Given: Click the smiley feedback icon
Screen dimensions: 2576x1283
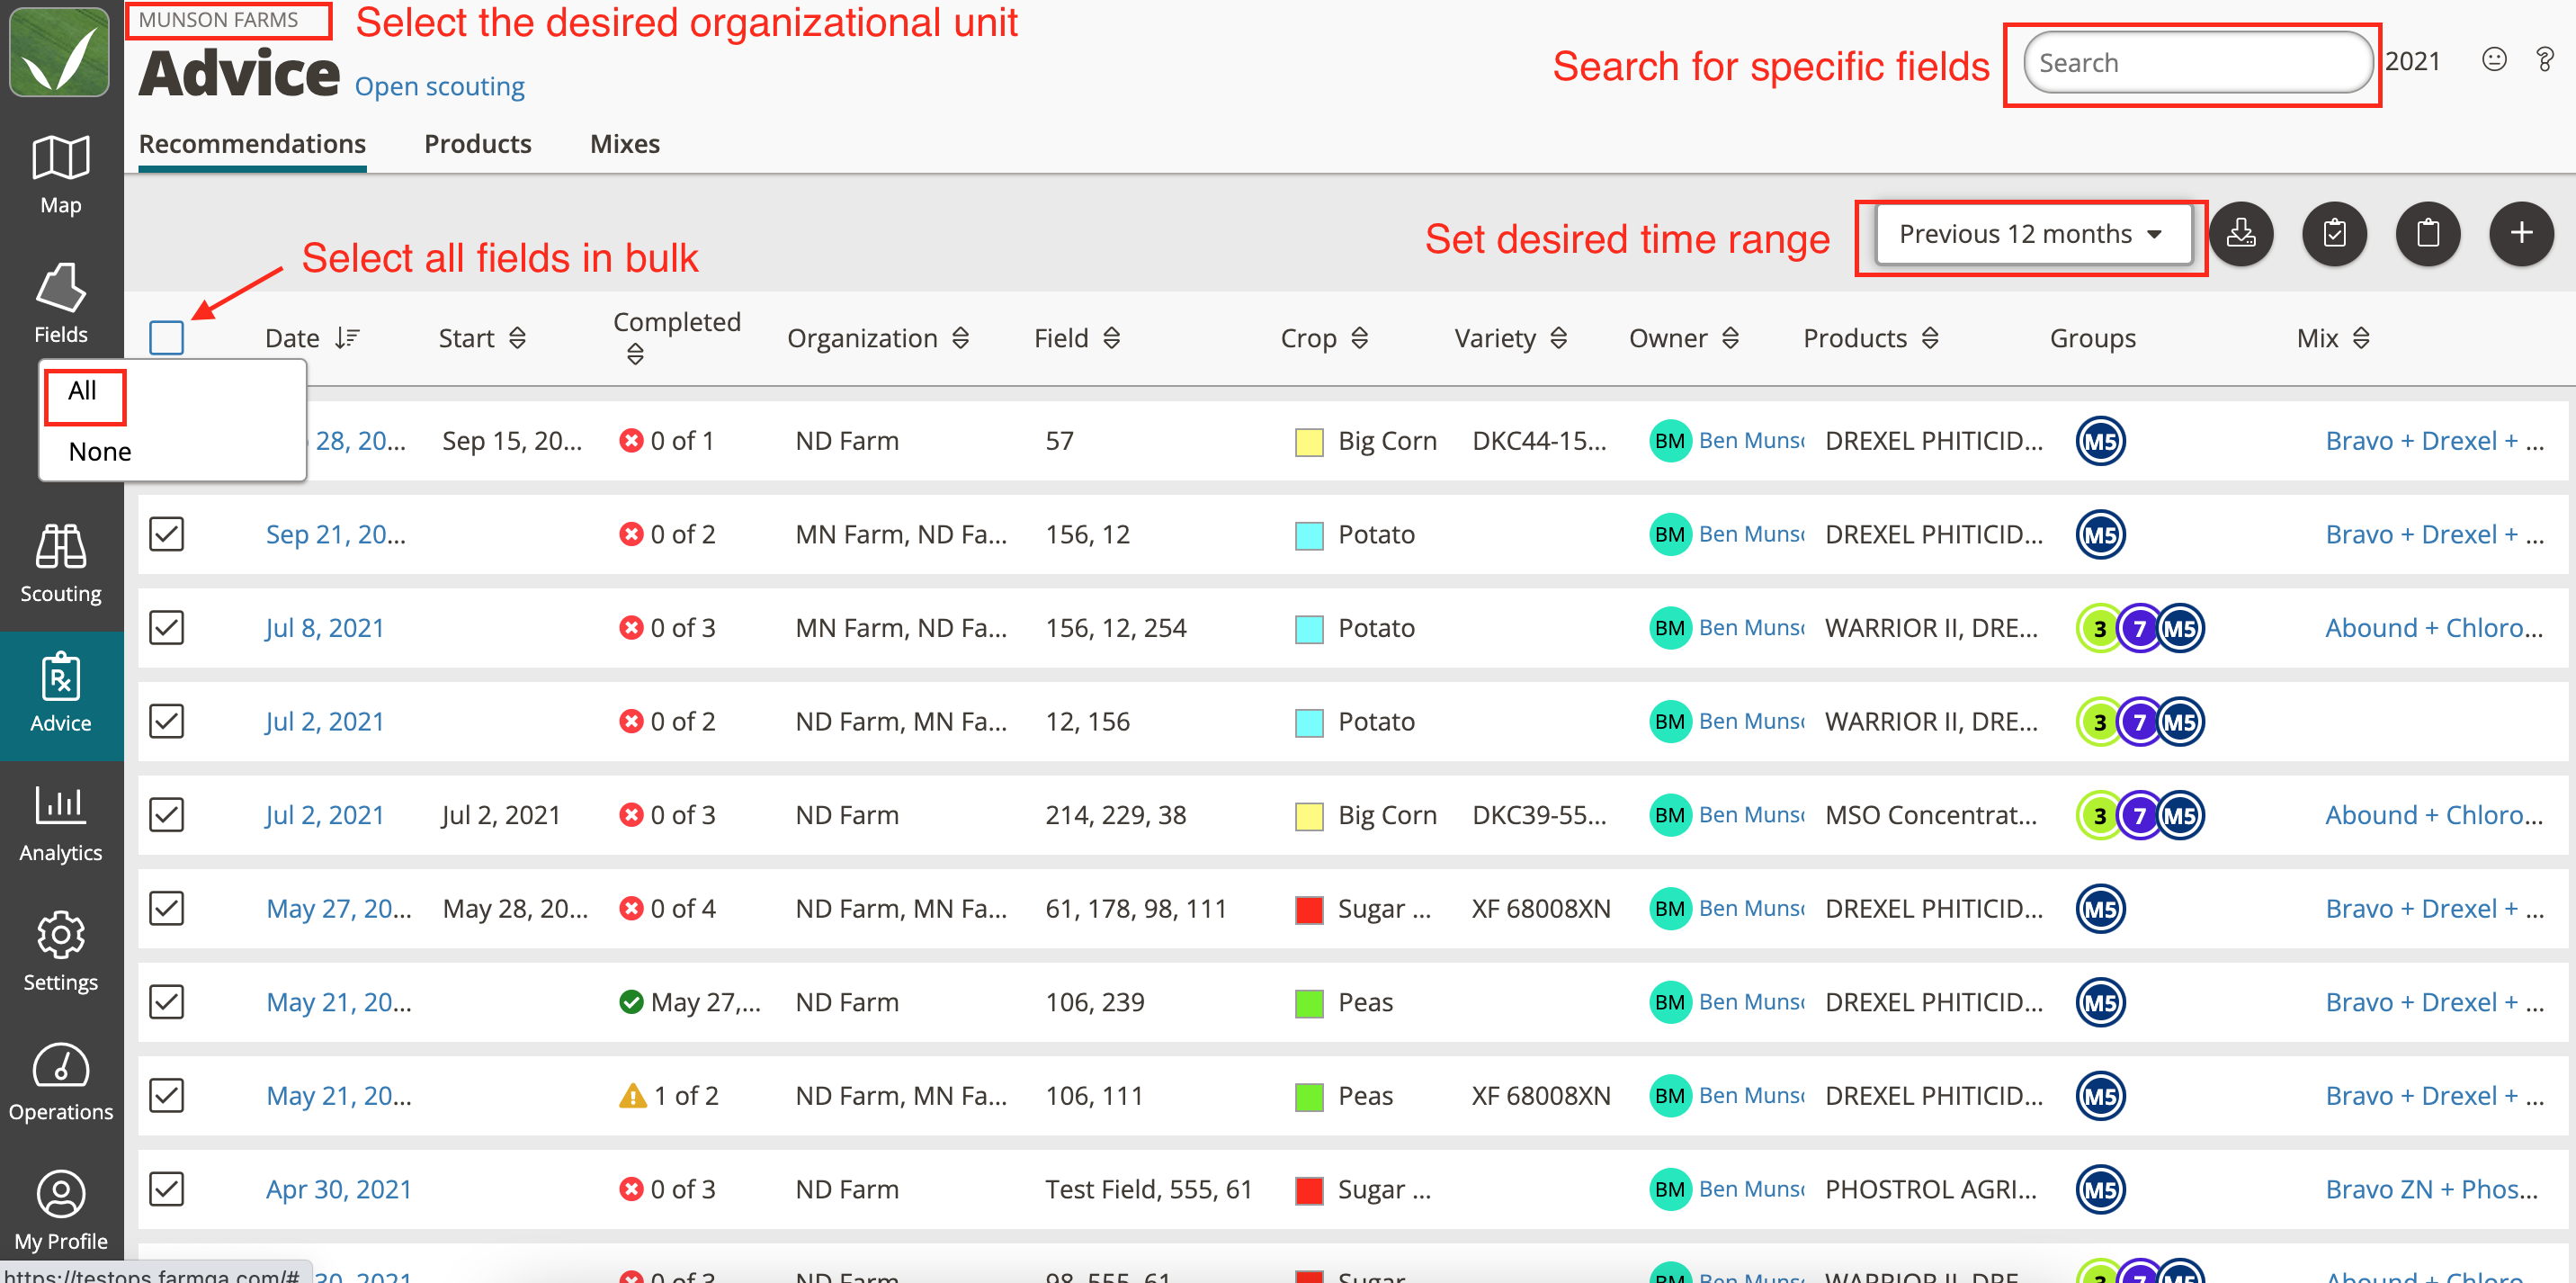Looking at the screenshot, I should click(x=2494, y=60).
